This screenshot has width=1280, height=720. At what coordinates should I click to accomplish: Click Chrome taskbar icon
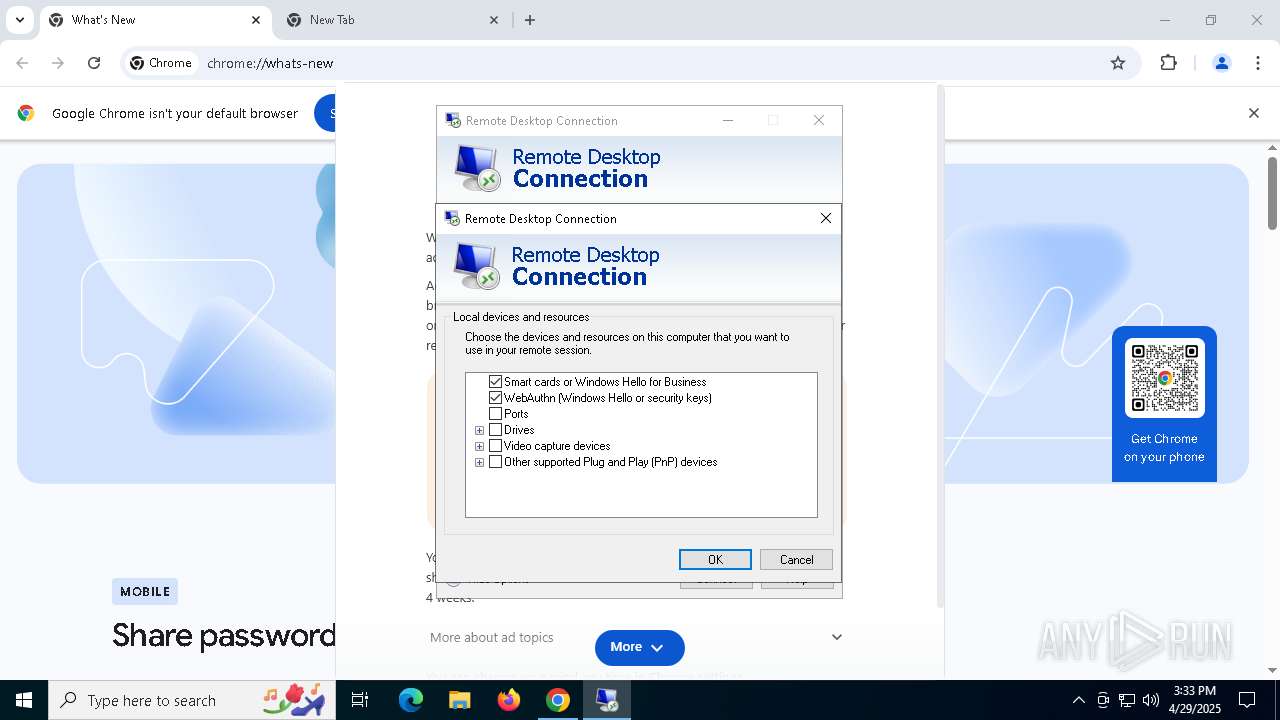(558, 700)
